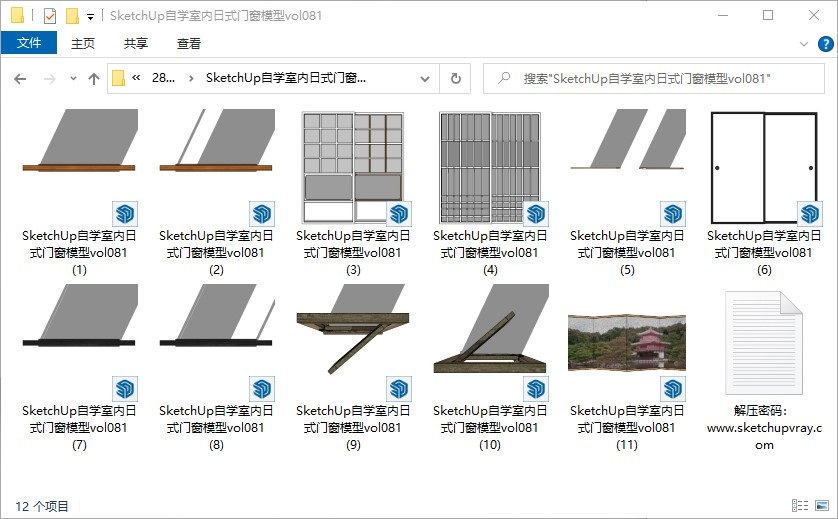Click file name ending with (2)

tap(216, 252)
